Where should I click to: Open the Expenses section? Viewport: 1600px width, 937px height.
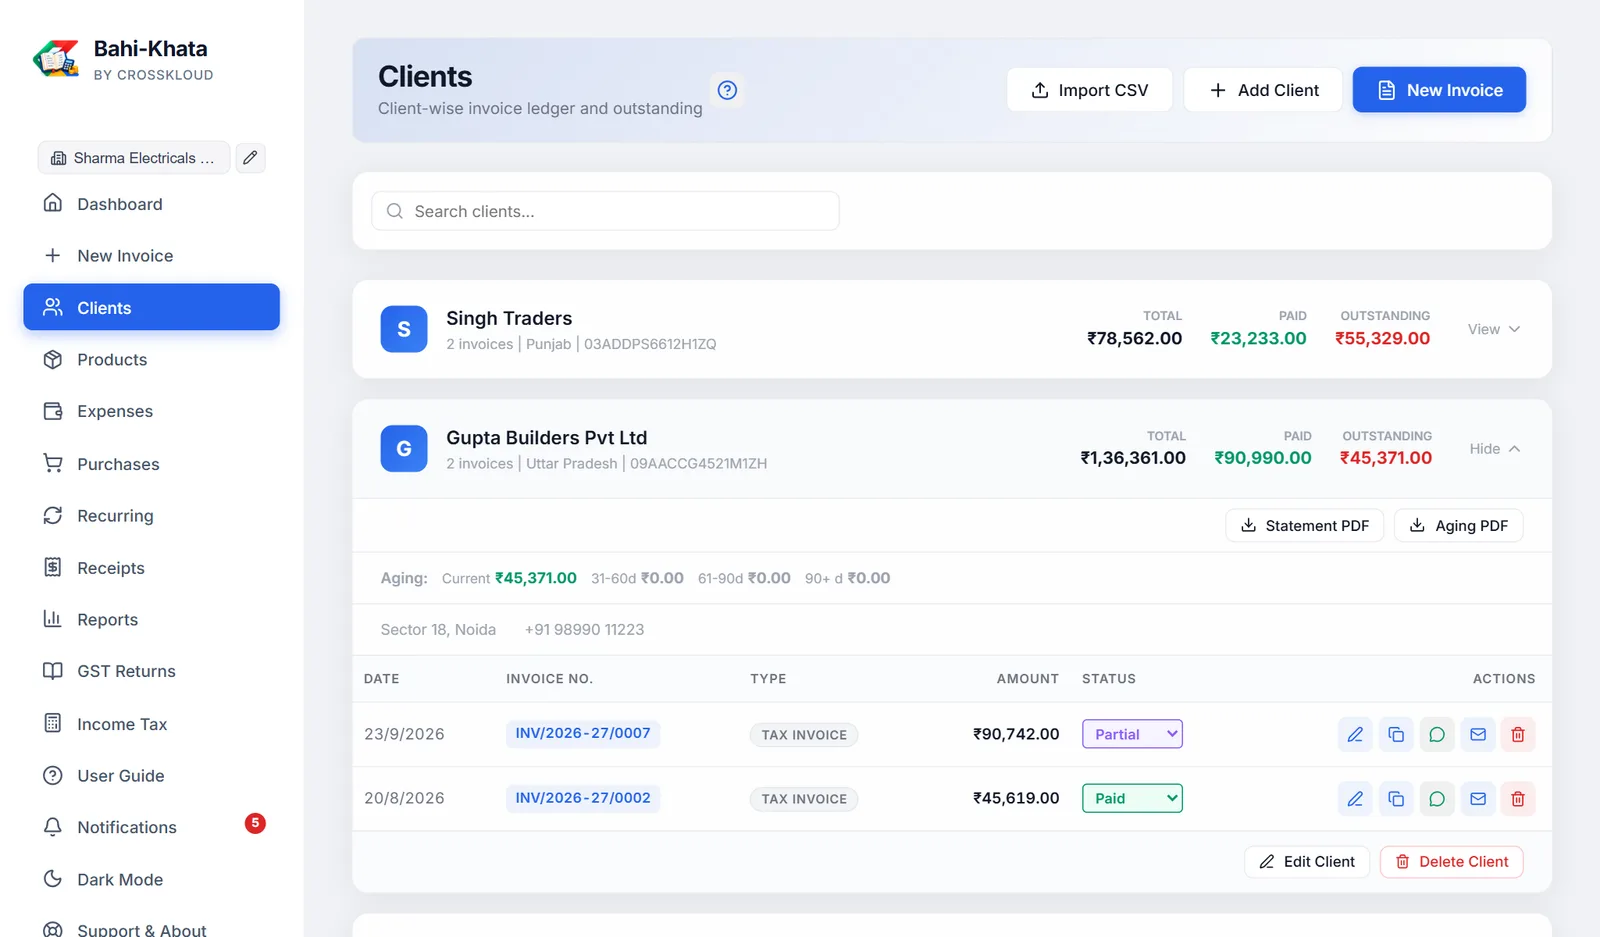151,411
